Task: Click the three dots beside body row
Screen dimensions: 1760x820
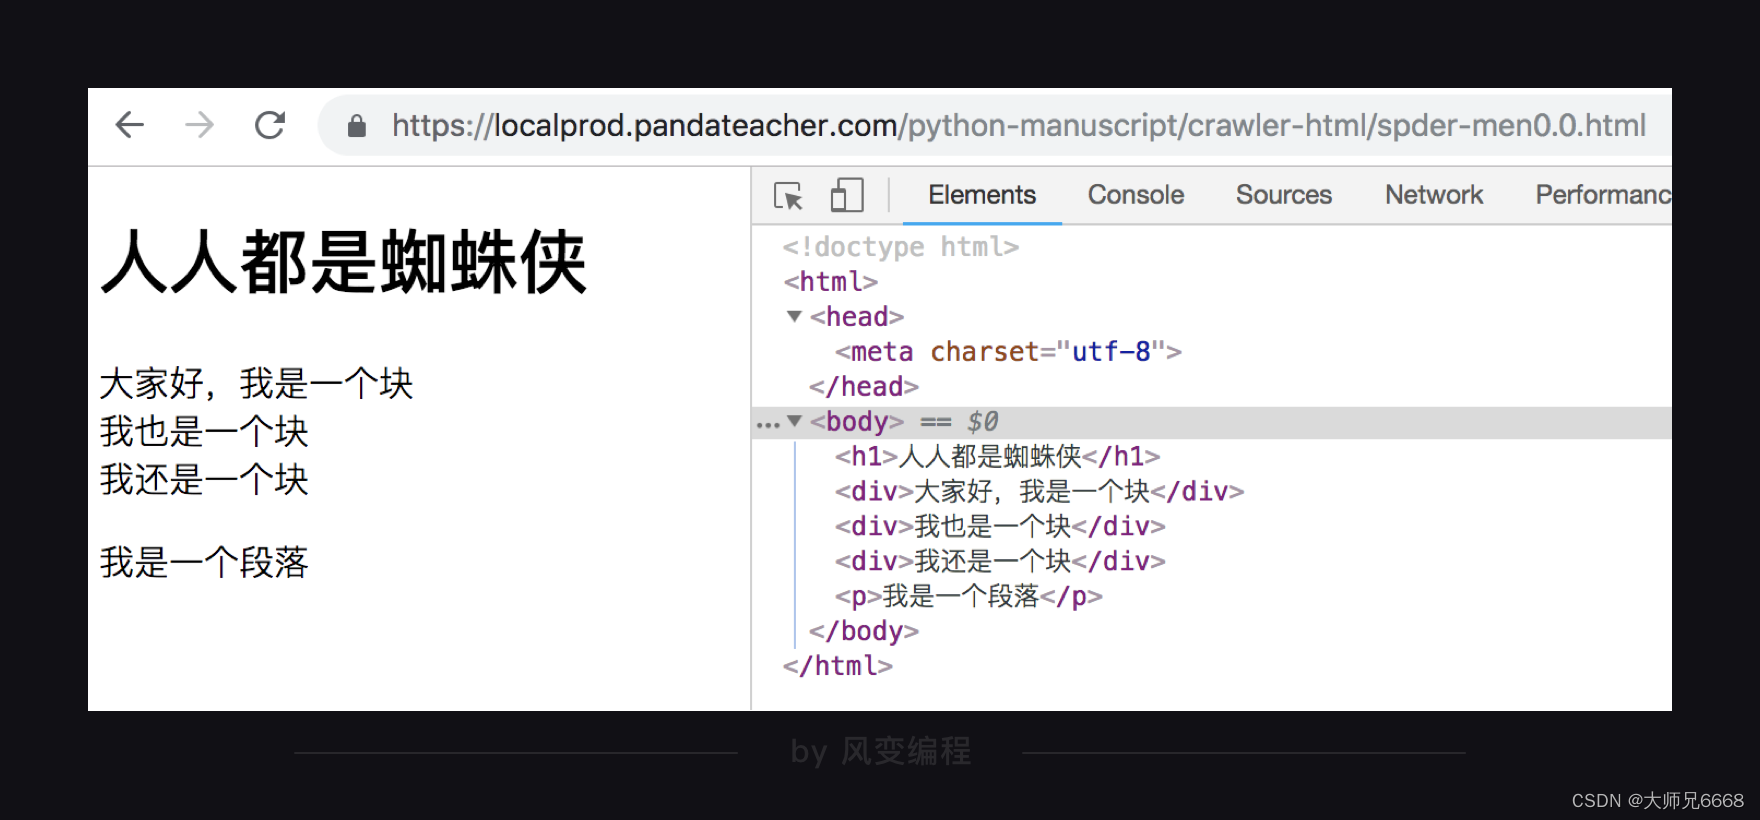Action: (767, 425)
